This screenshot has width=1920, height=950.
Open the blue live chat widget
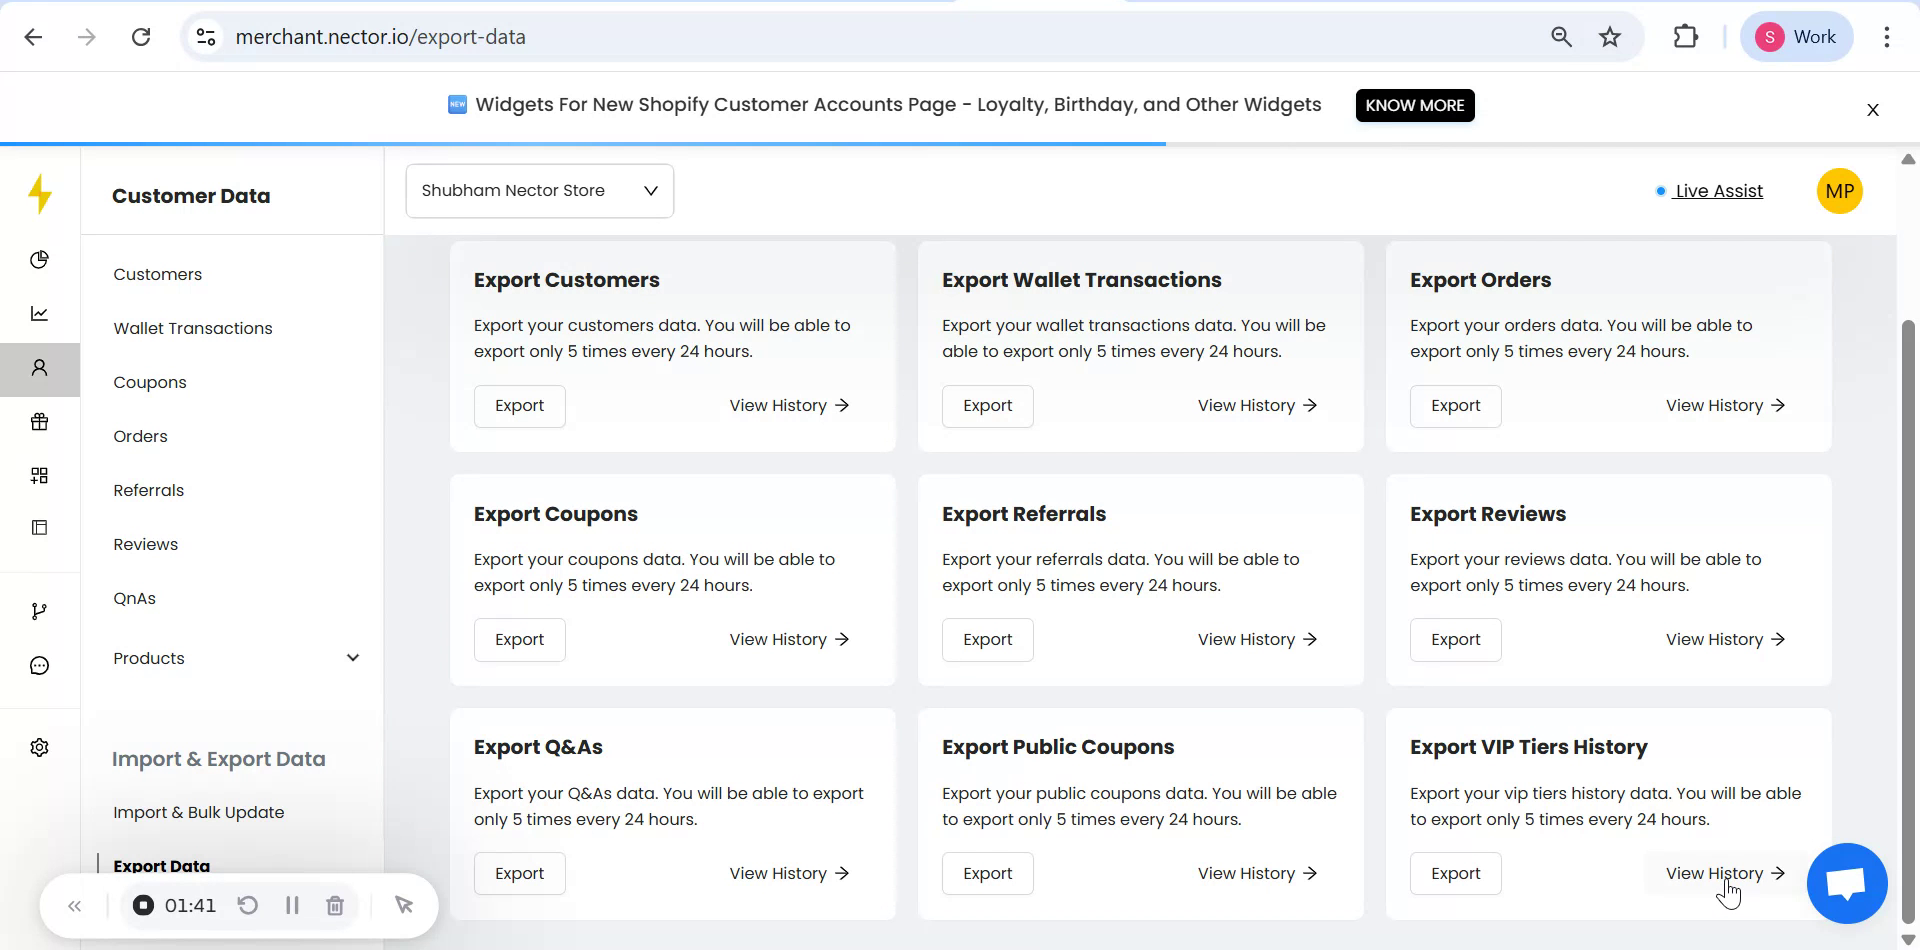[x=1846, y=884]
